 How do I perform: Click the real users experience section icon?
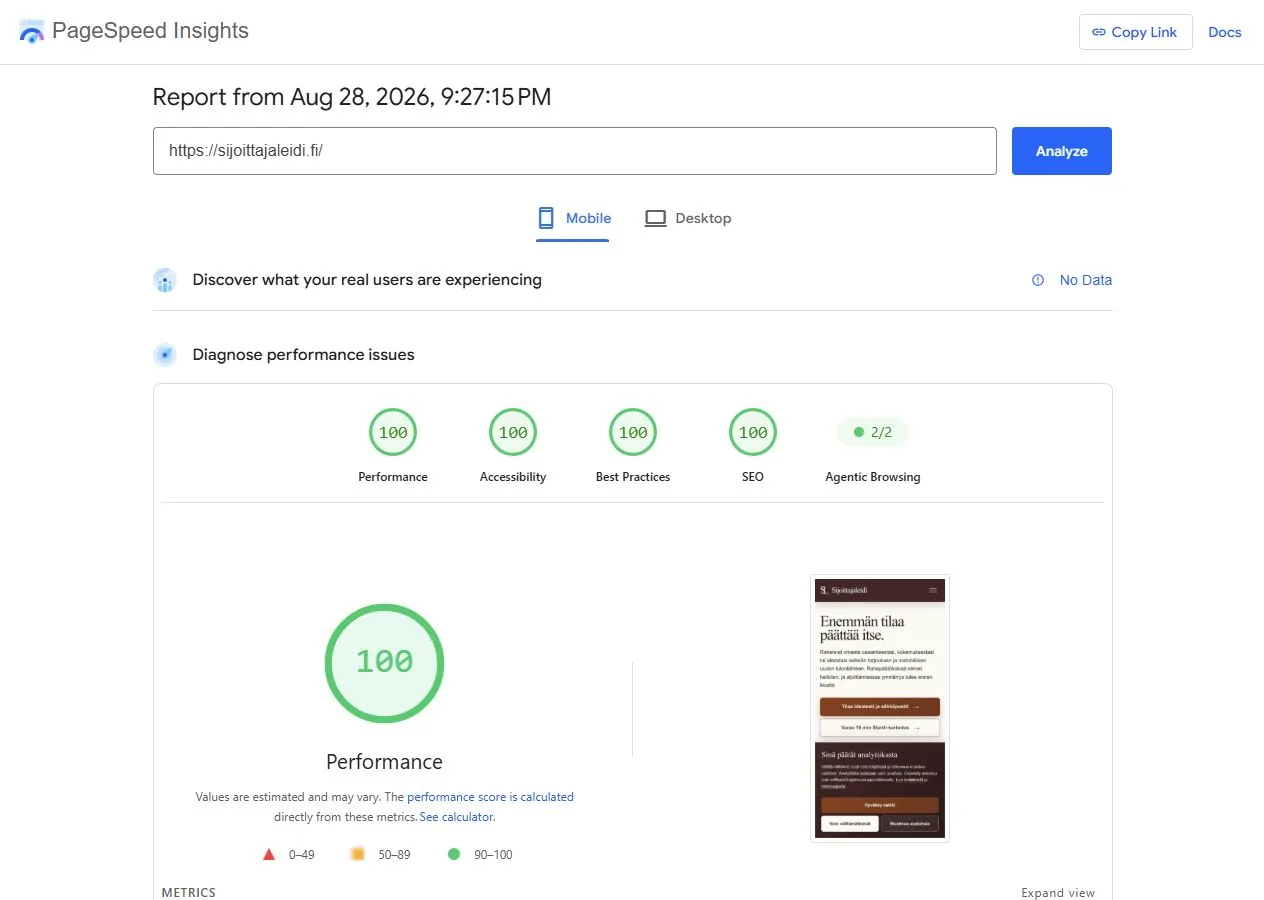coord(165,280)
